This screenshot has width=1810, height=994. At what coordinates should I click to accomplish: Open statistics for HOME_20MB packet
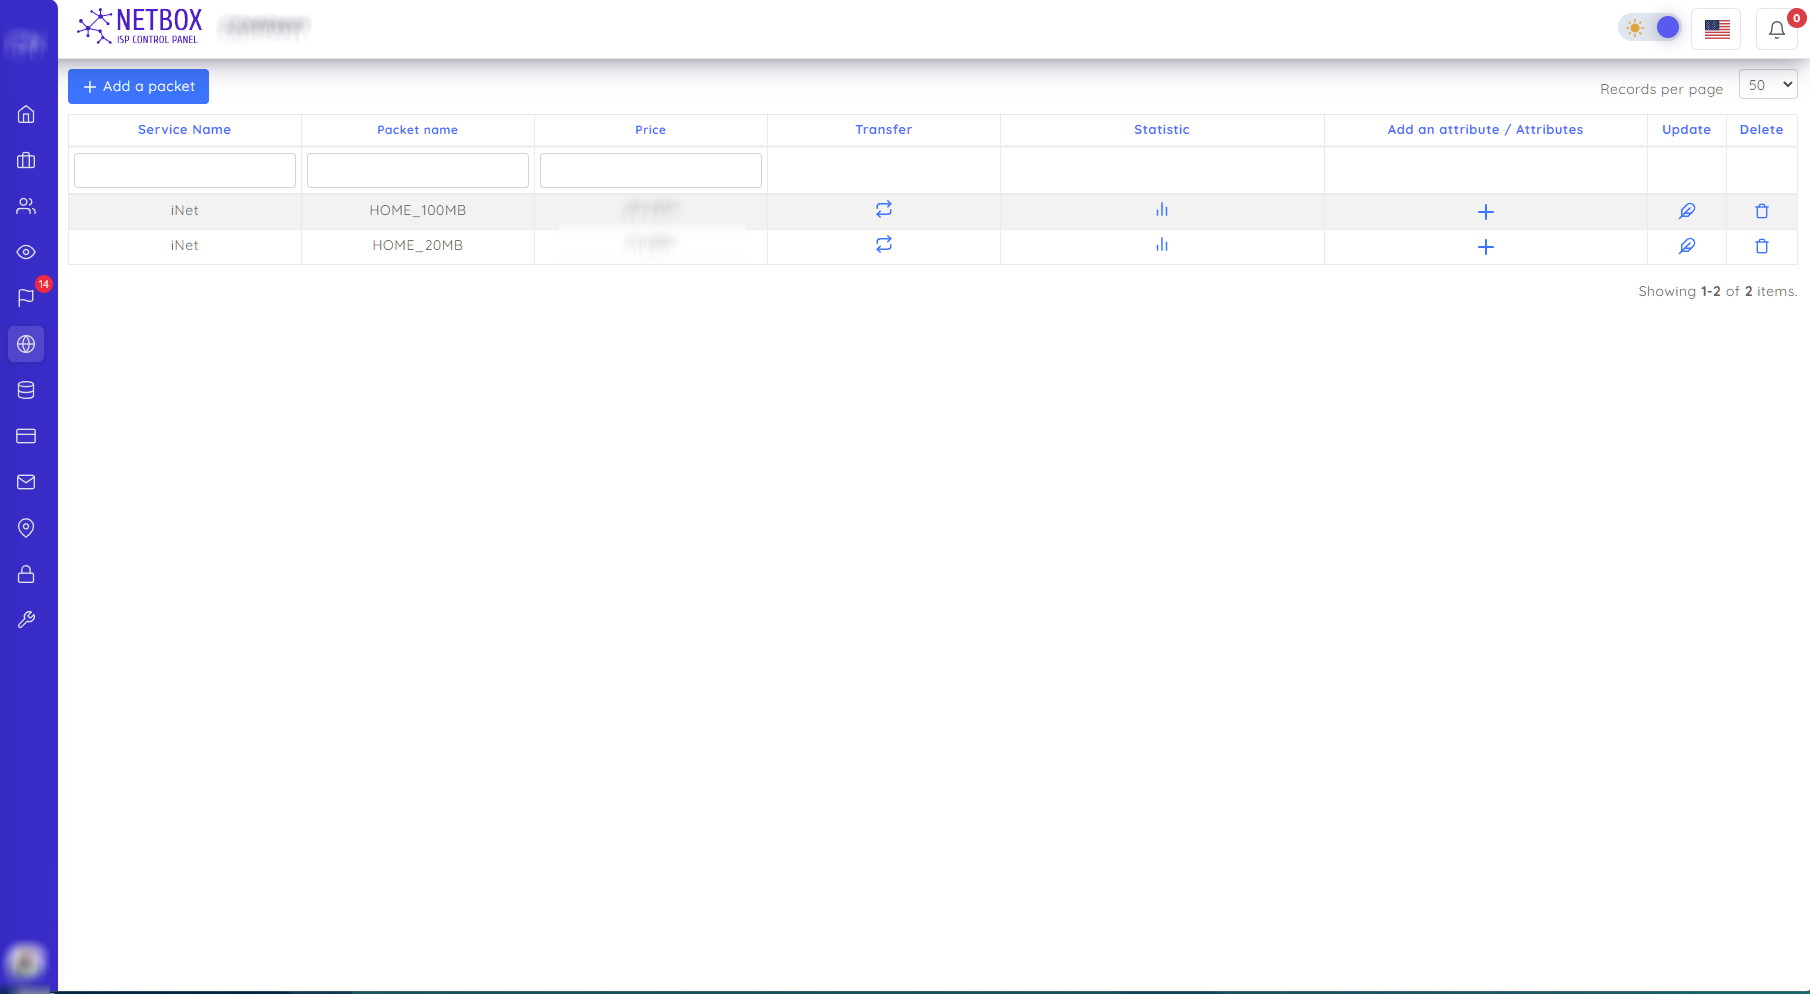(x=1161, y=245)
